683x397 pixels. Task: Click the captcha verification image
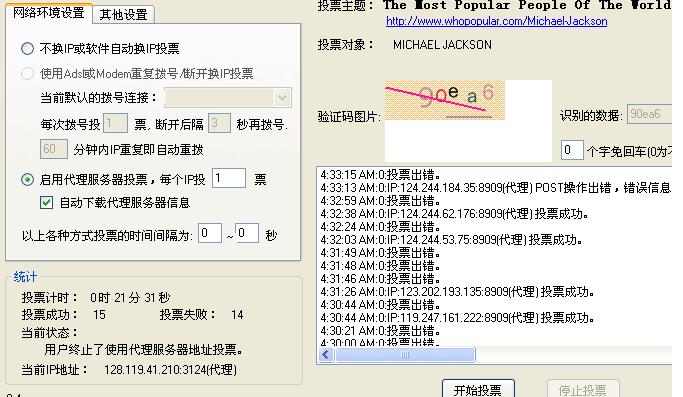[445, 100]
